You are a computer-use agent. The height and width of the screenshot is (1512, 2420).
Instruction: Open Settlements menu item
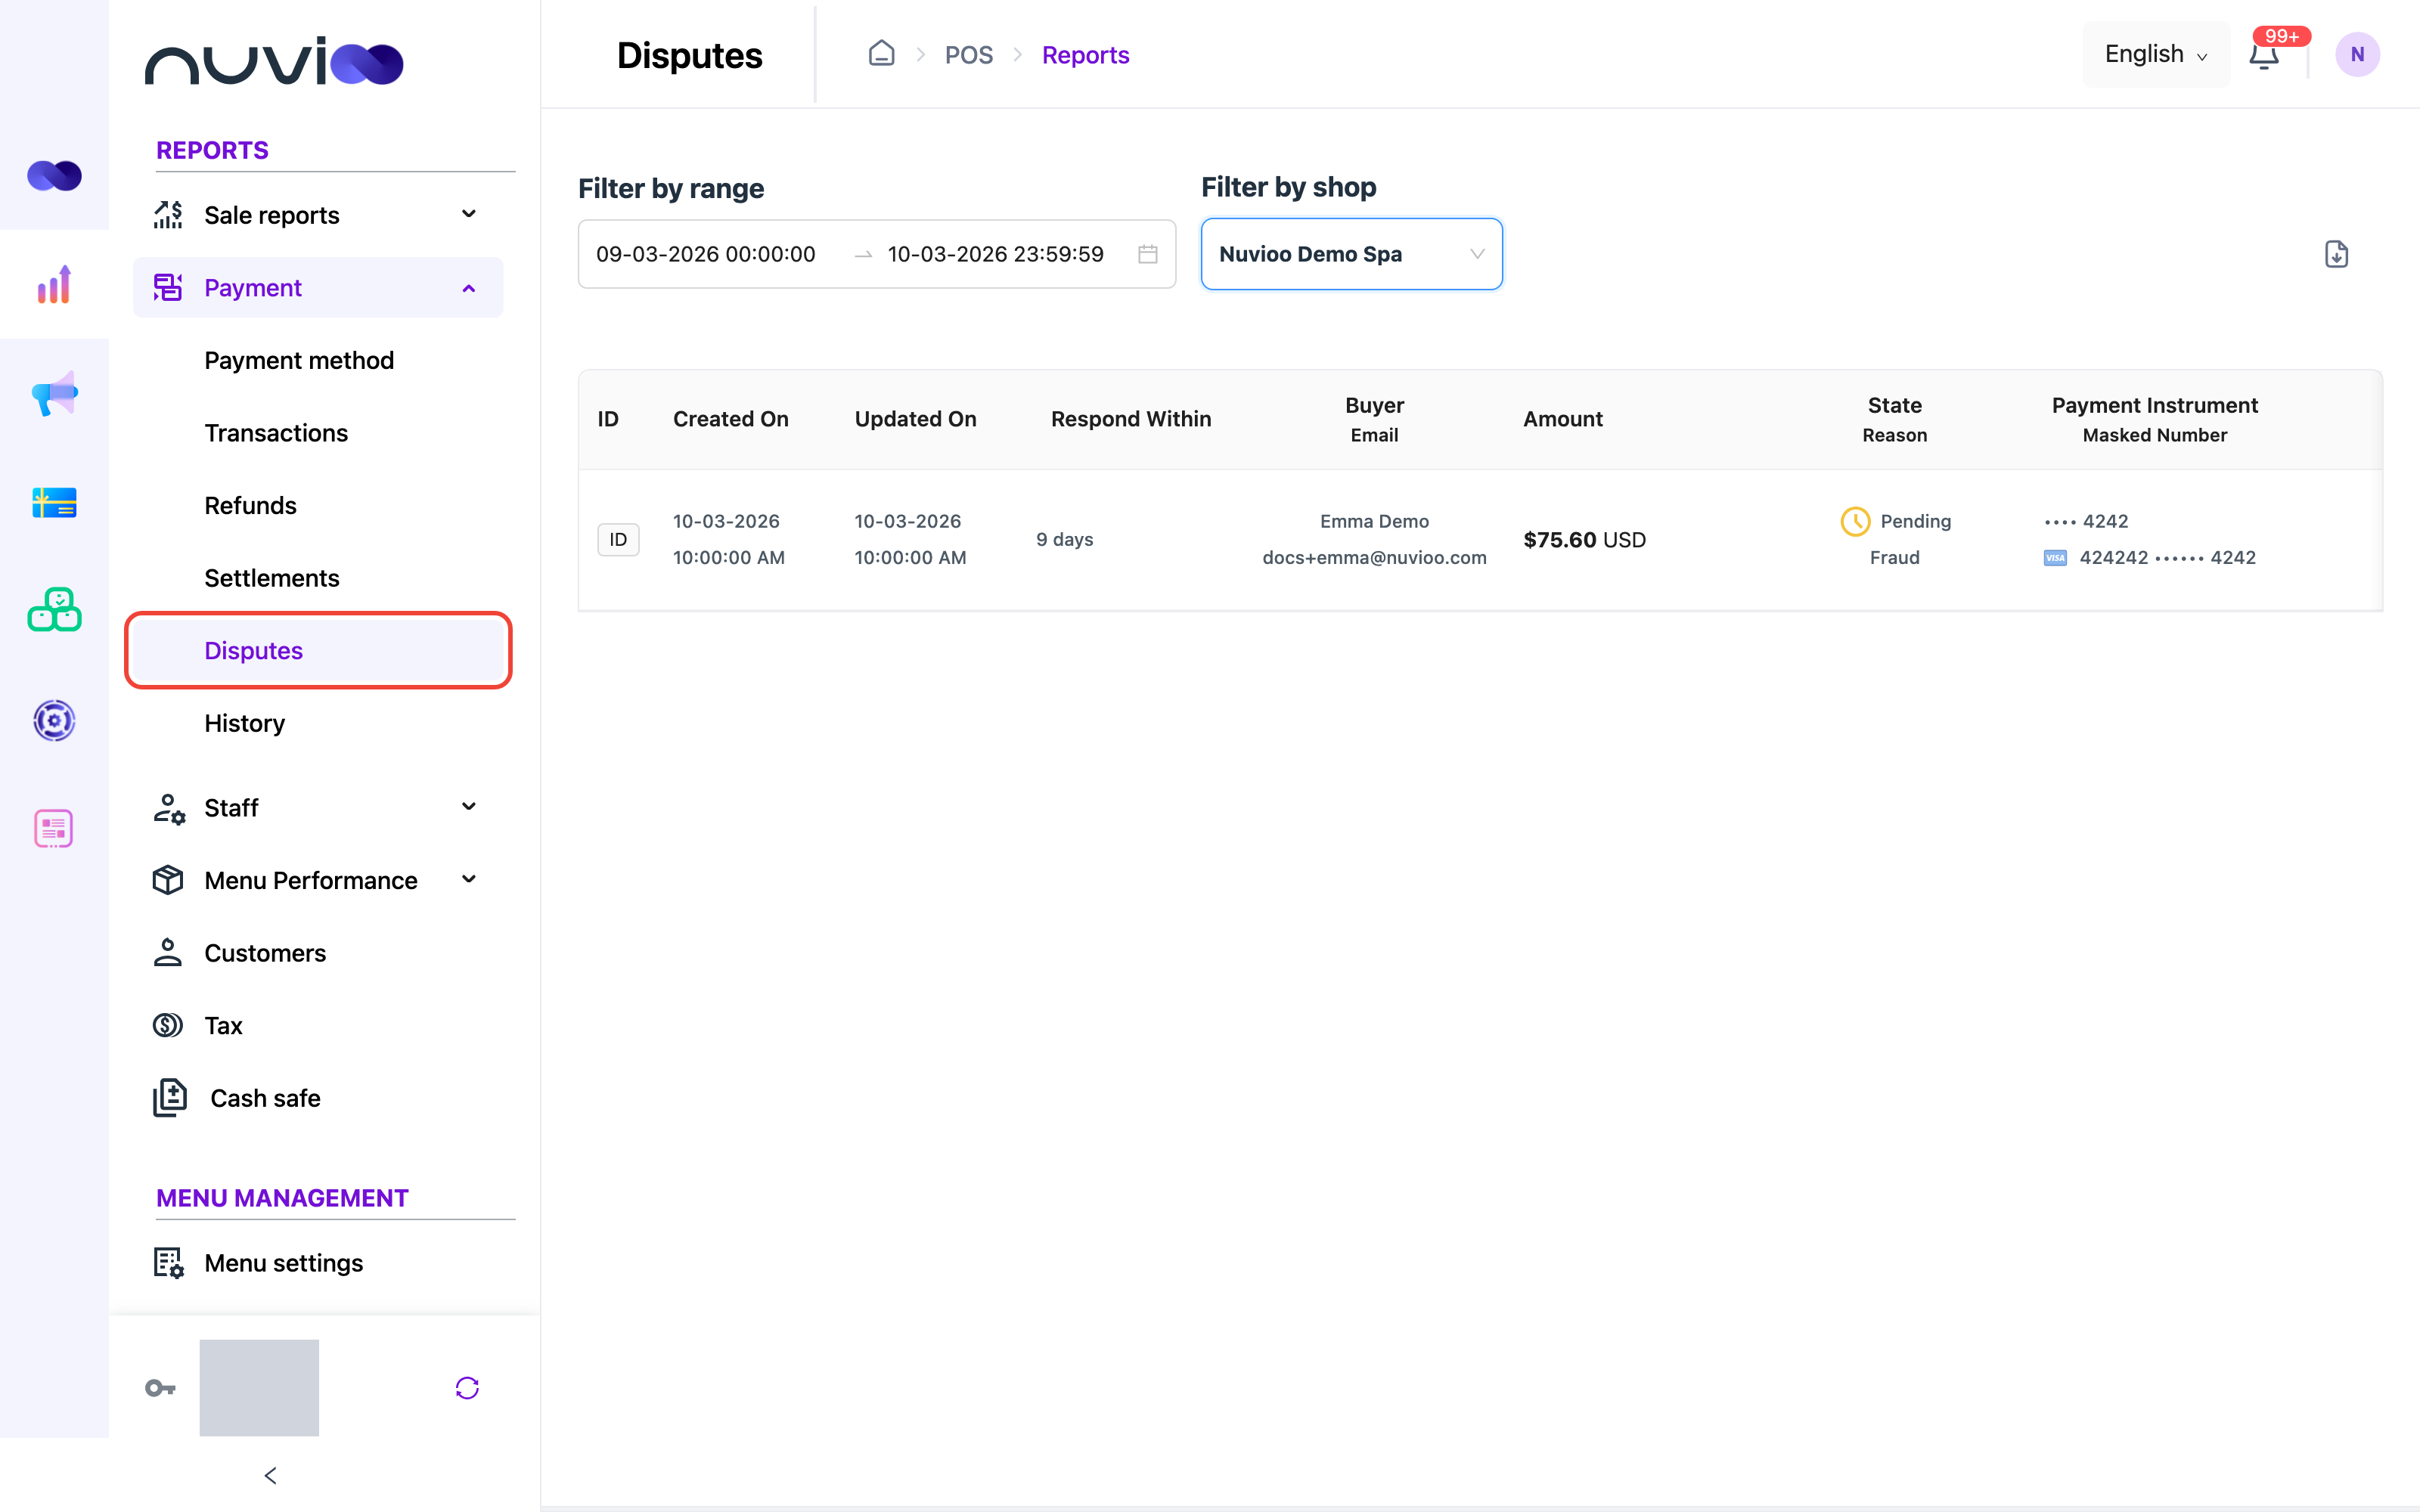pos(271,578)
